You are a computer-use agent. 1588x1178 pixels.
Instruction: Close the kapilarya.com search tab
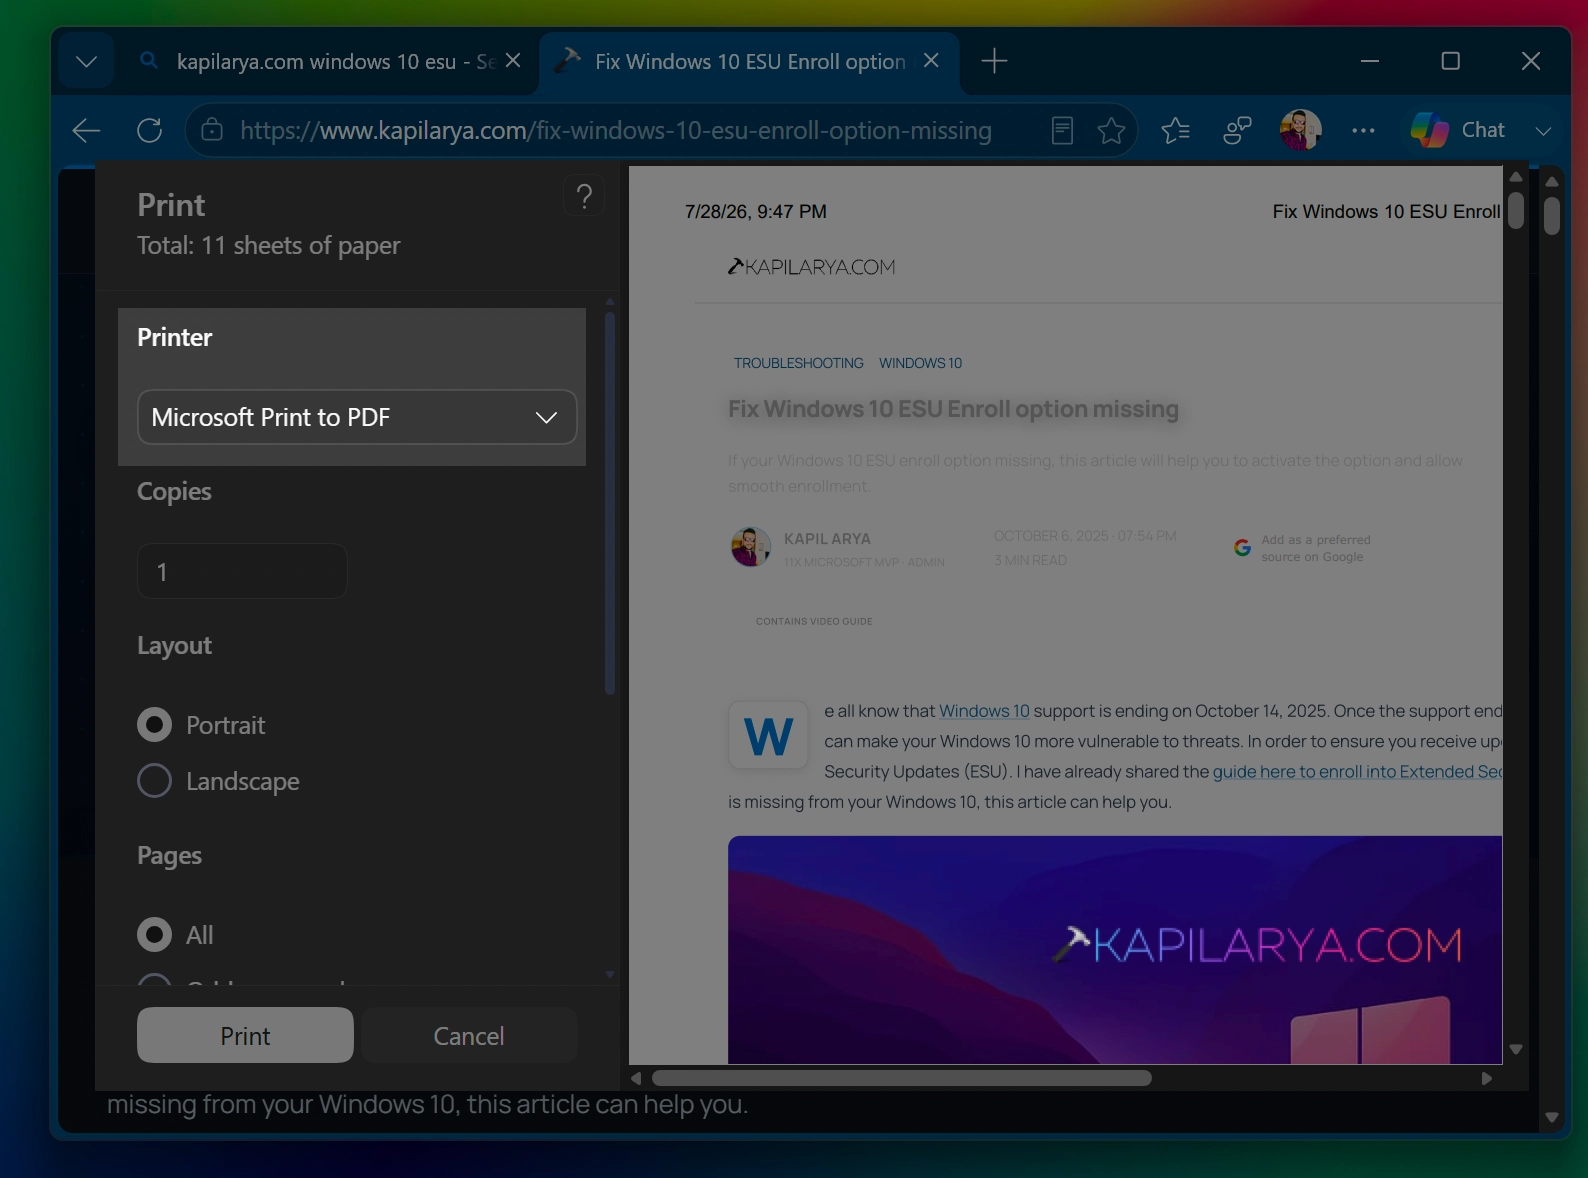[x=513, y=61]
